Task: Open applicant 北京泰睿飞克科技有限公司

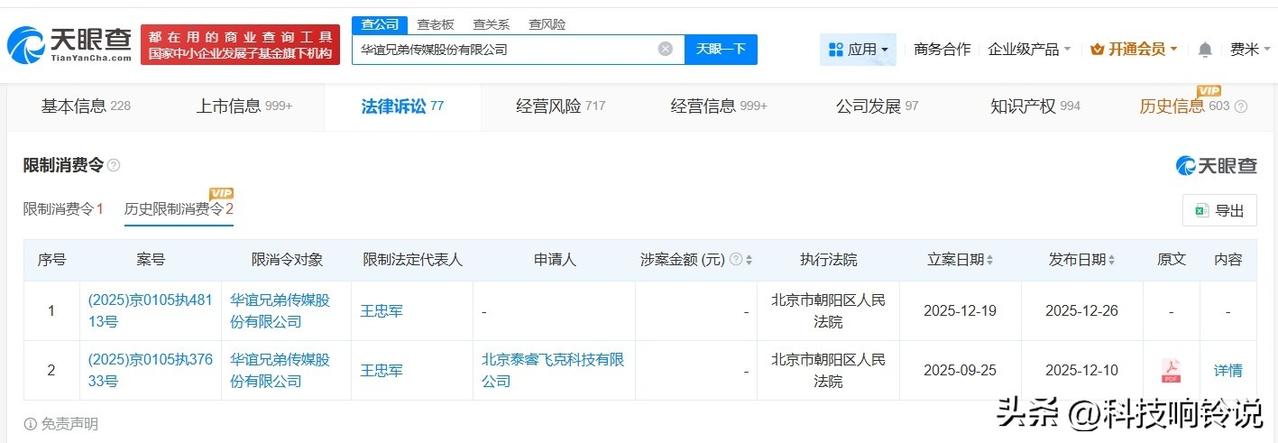Action: click(x=553, y=370)
